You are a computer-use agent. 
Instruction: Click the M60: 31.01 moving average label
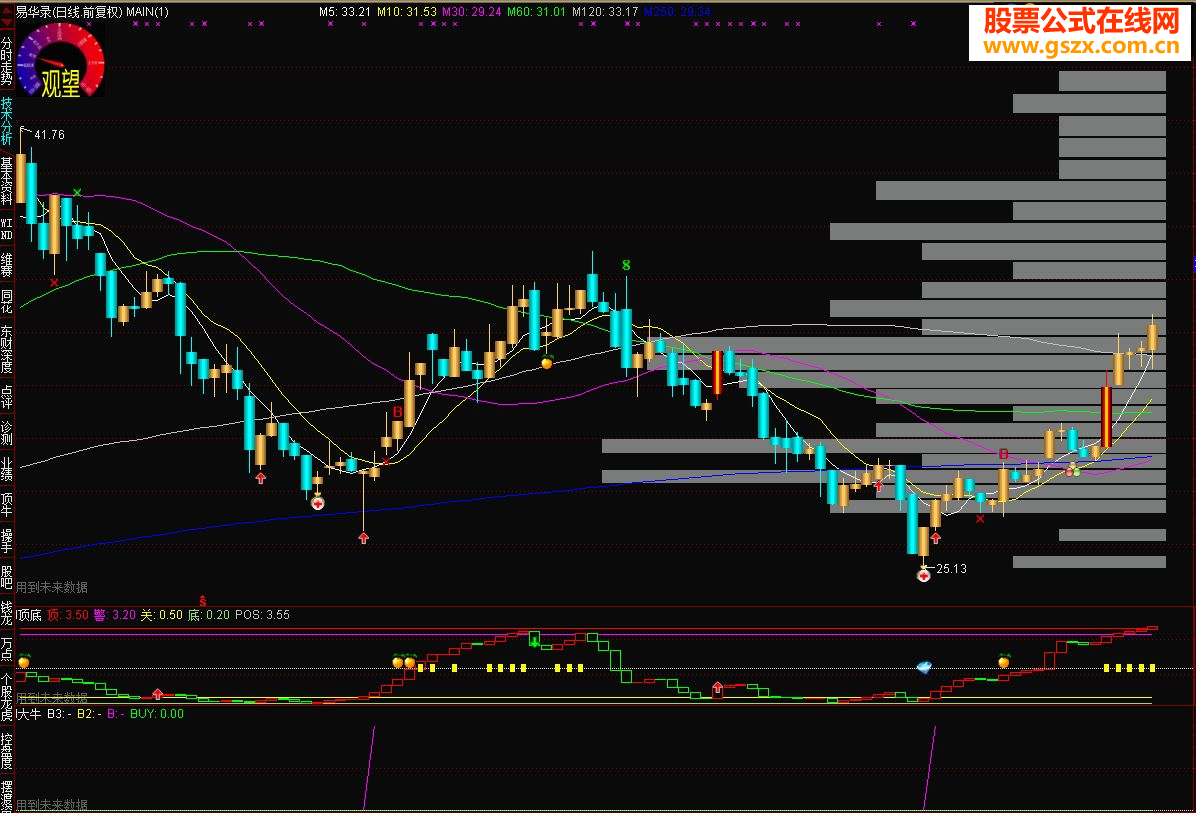click(x=537, y=11)
